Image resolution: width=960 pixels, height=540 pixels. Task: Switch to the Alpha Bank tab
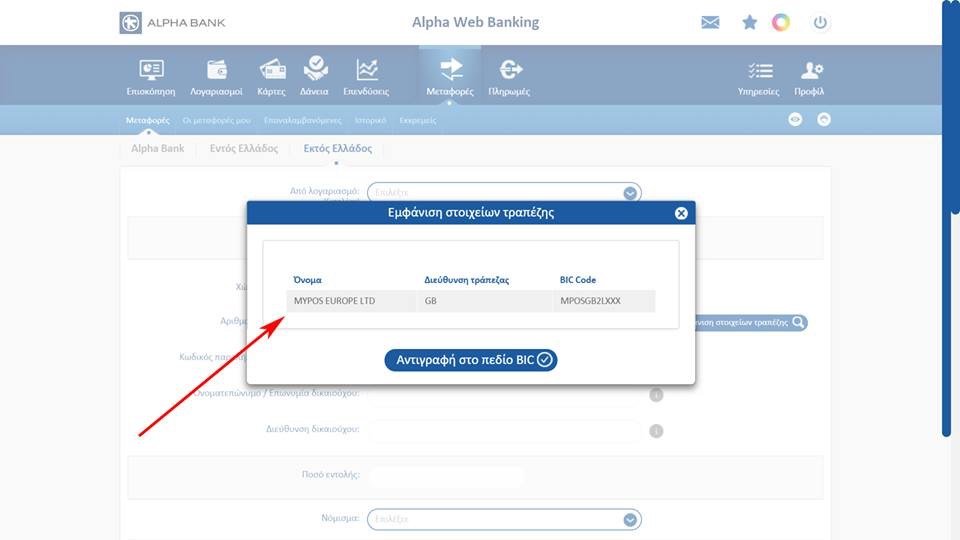[x=157, y=148]
